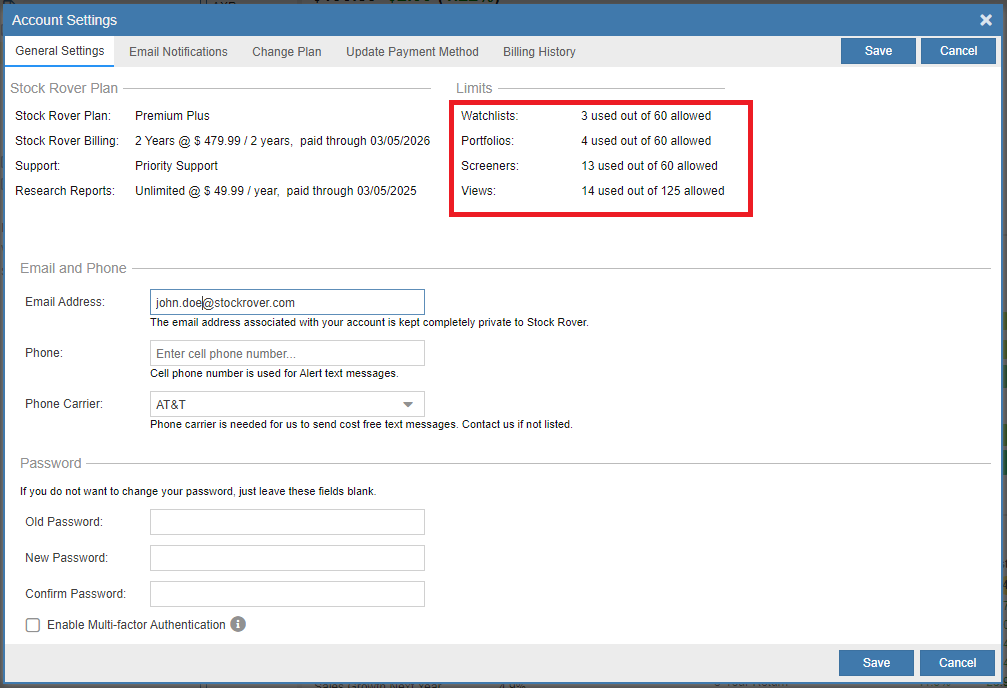Open the Multi-factor Authentication info tooltip
The width and height of the screenshot is (1007, 688).
click(x=237, y=624)
